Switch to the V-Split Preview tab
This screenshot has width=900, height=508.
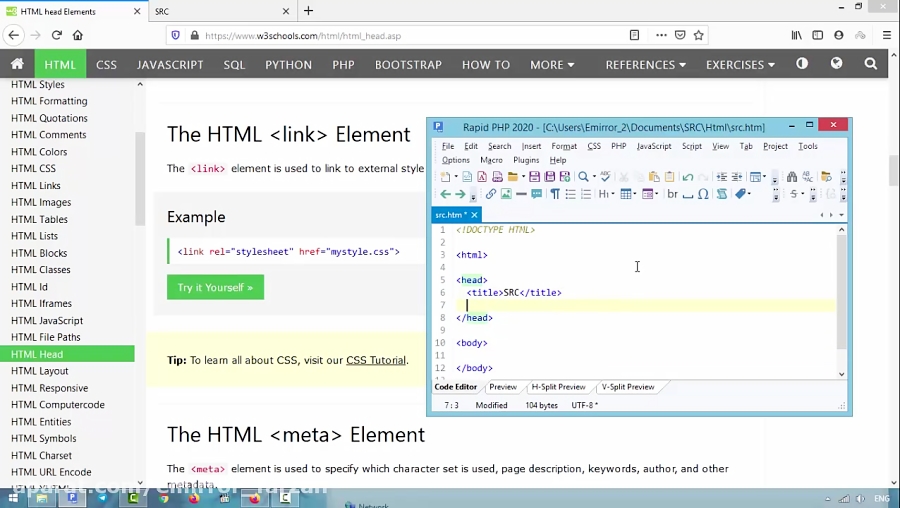(628, 387)
